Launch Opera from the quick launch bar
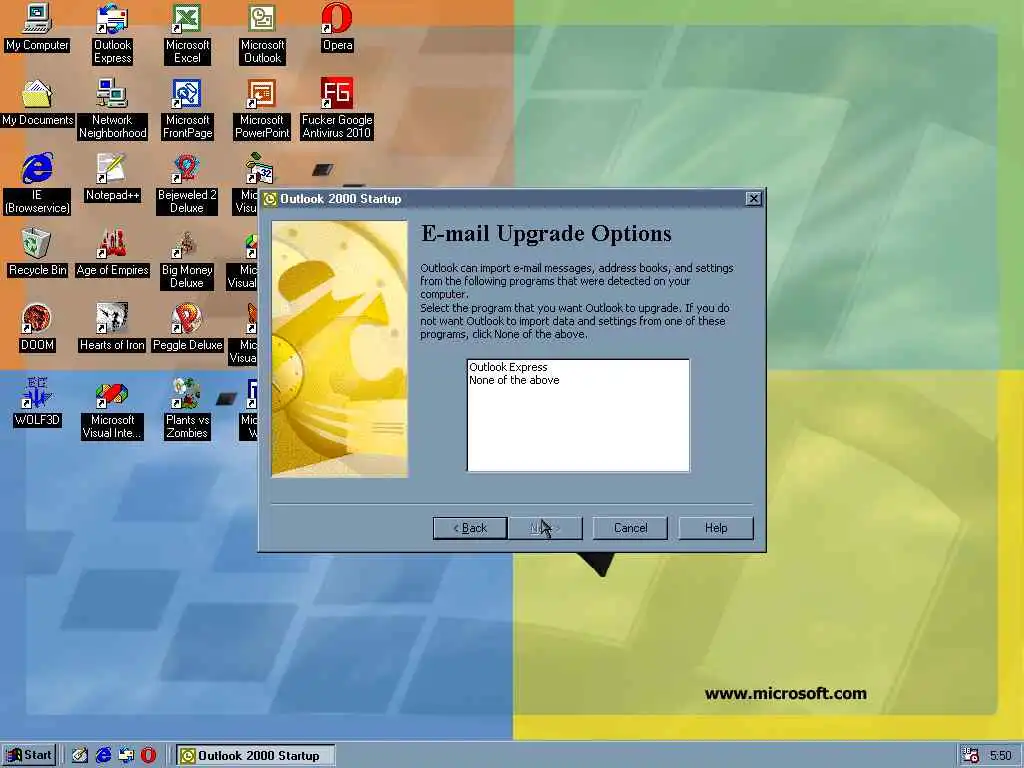1024x768 pixels. click(149, 755)
